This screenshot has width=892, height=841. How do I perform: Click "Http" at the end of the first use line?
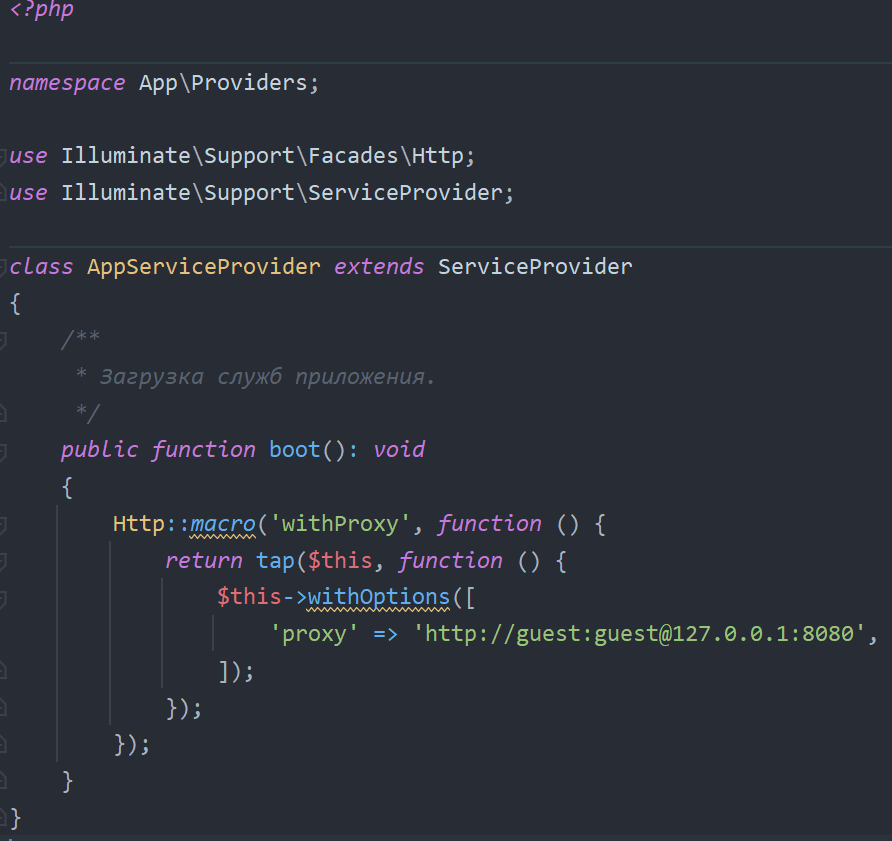437,156
